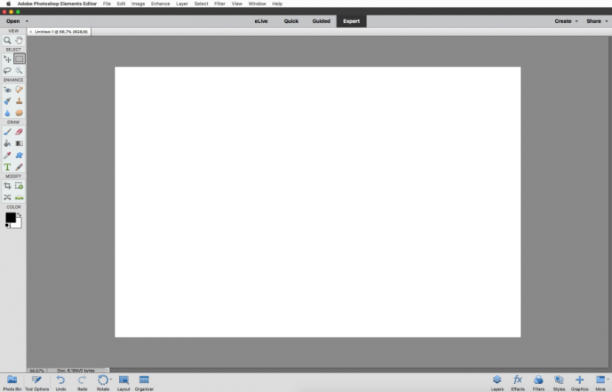
Task: Select the Hand tool
Action: [x=19, y=40]
